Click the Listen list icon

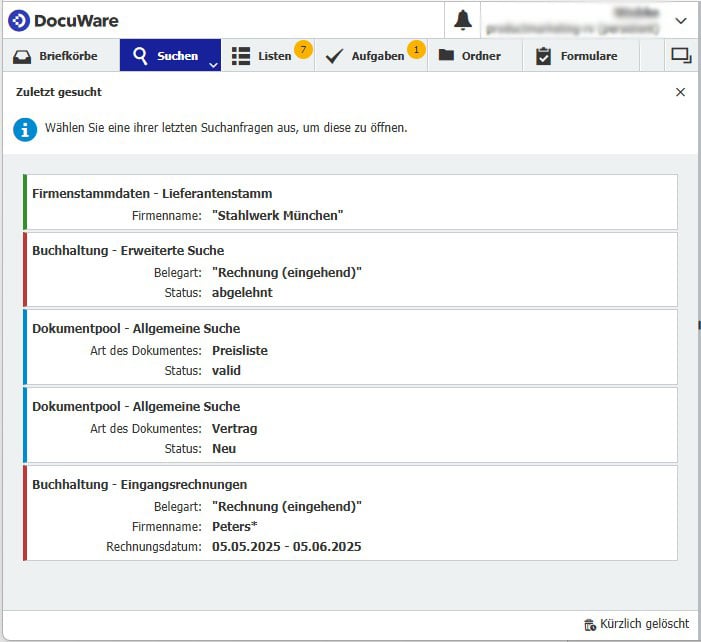pos(241,56)
